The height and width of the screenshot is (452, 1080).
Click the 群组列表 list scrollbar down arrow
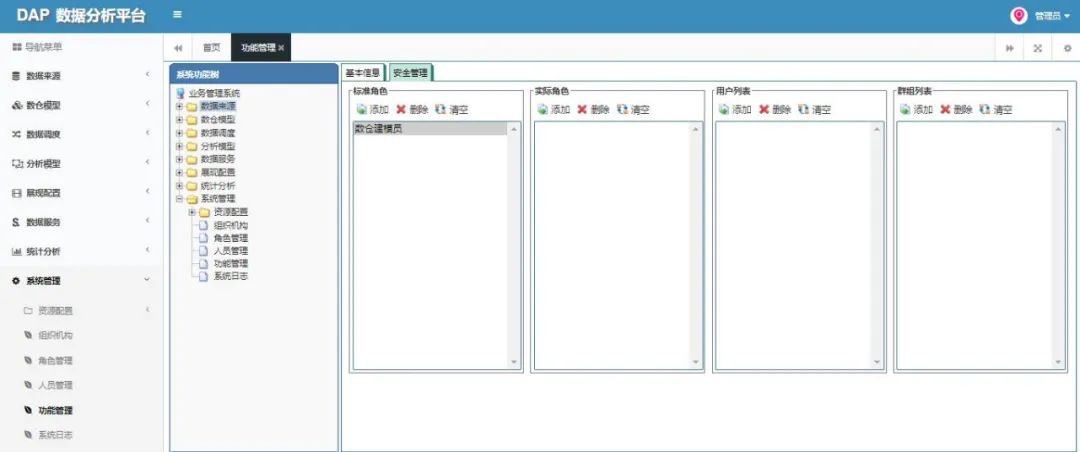point(1058,362)
